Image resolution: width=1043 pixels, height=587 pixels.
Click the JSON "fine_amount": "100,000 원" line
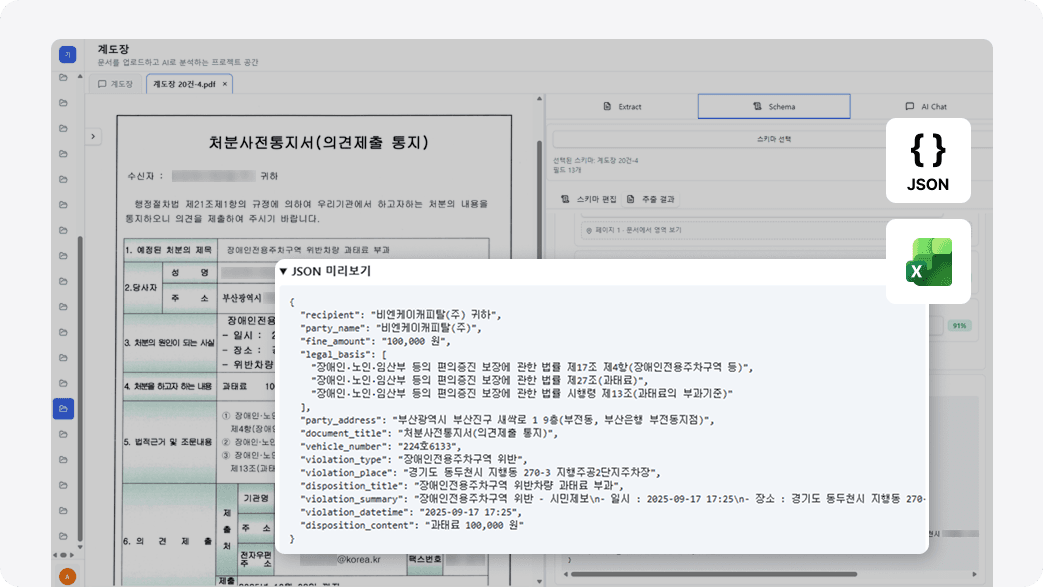click(375, 341)
